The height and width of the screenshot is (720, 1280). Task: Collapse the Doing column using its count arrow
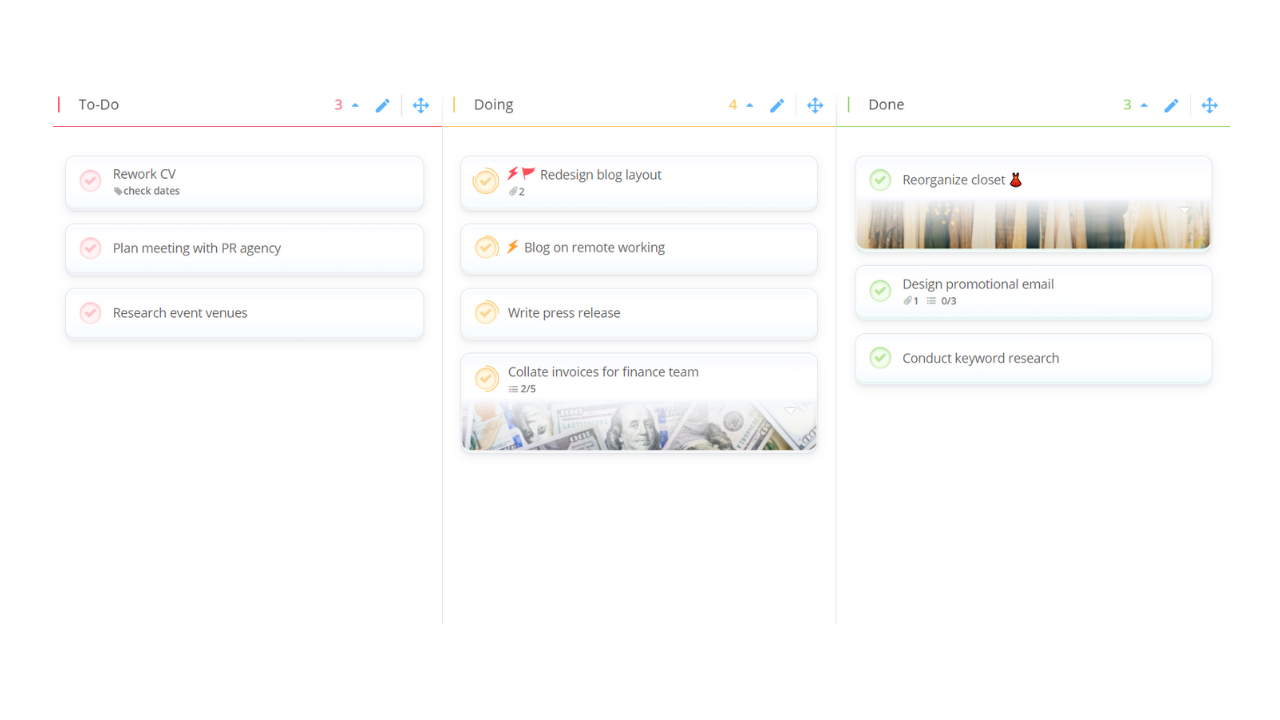[x=749, y=105]
